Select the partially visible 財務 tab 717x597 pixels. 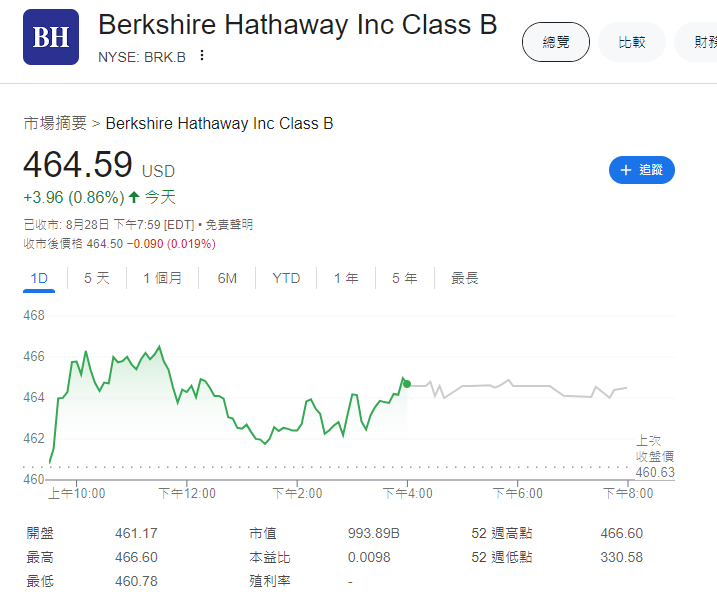point(698,42)
